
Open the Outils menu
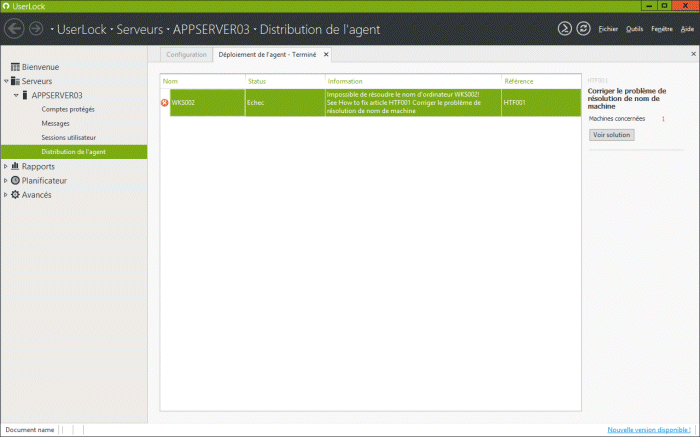634,29
